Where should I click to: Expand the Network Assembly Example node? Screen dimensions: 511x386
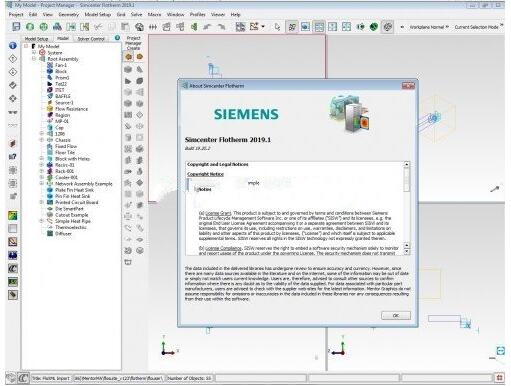(42, 184)
